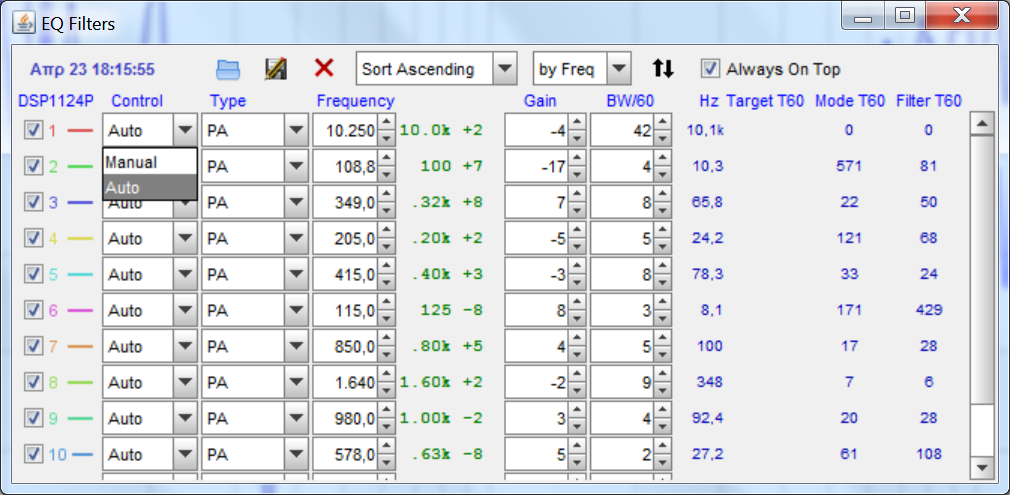
Task: Click the red X delete icon
Action: (324, 68)
